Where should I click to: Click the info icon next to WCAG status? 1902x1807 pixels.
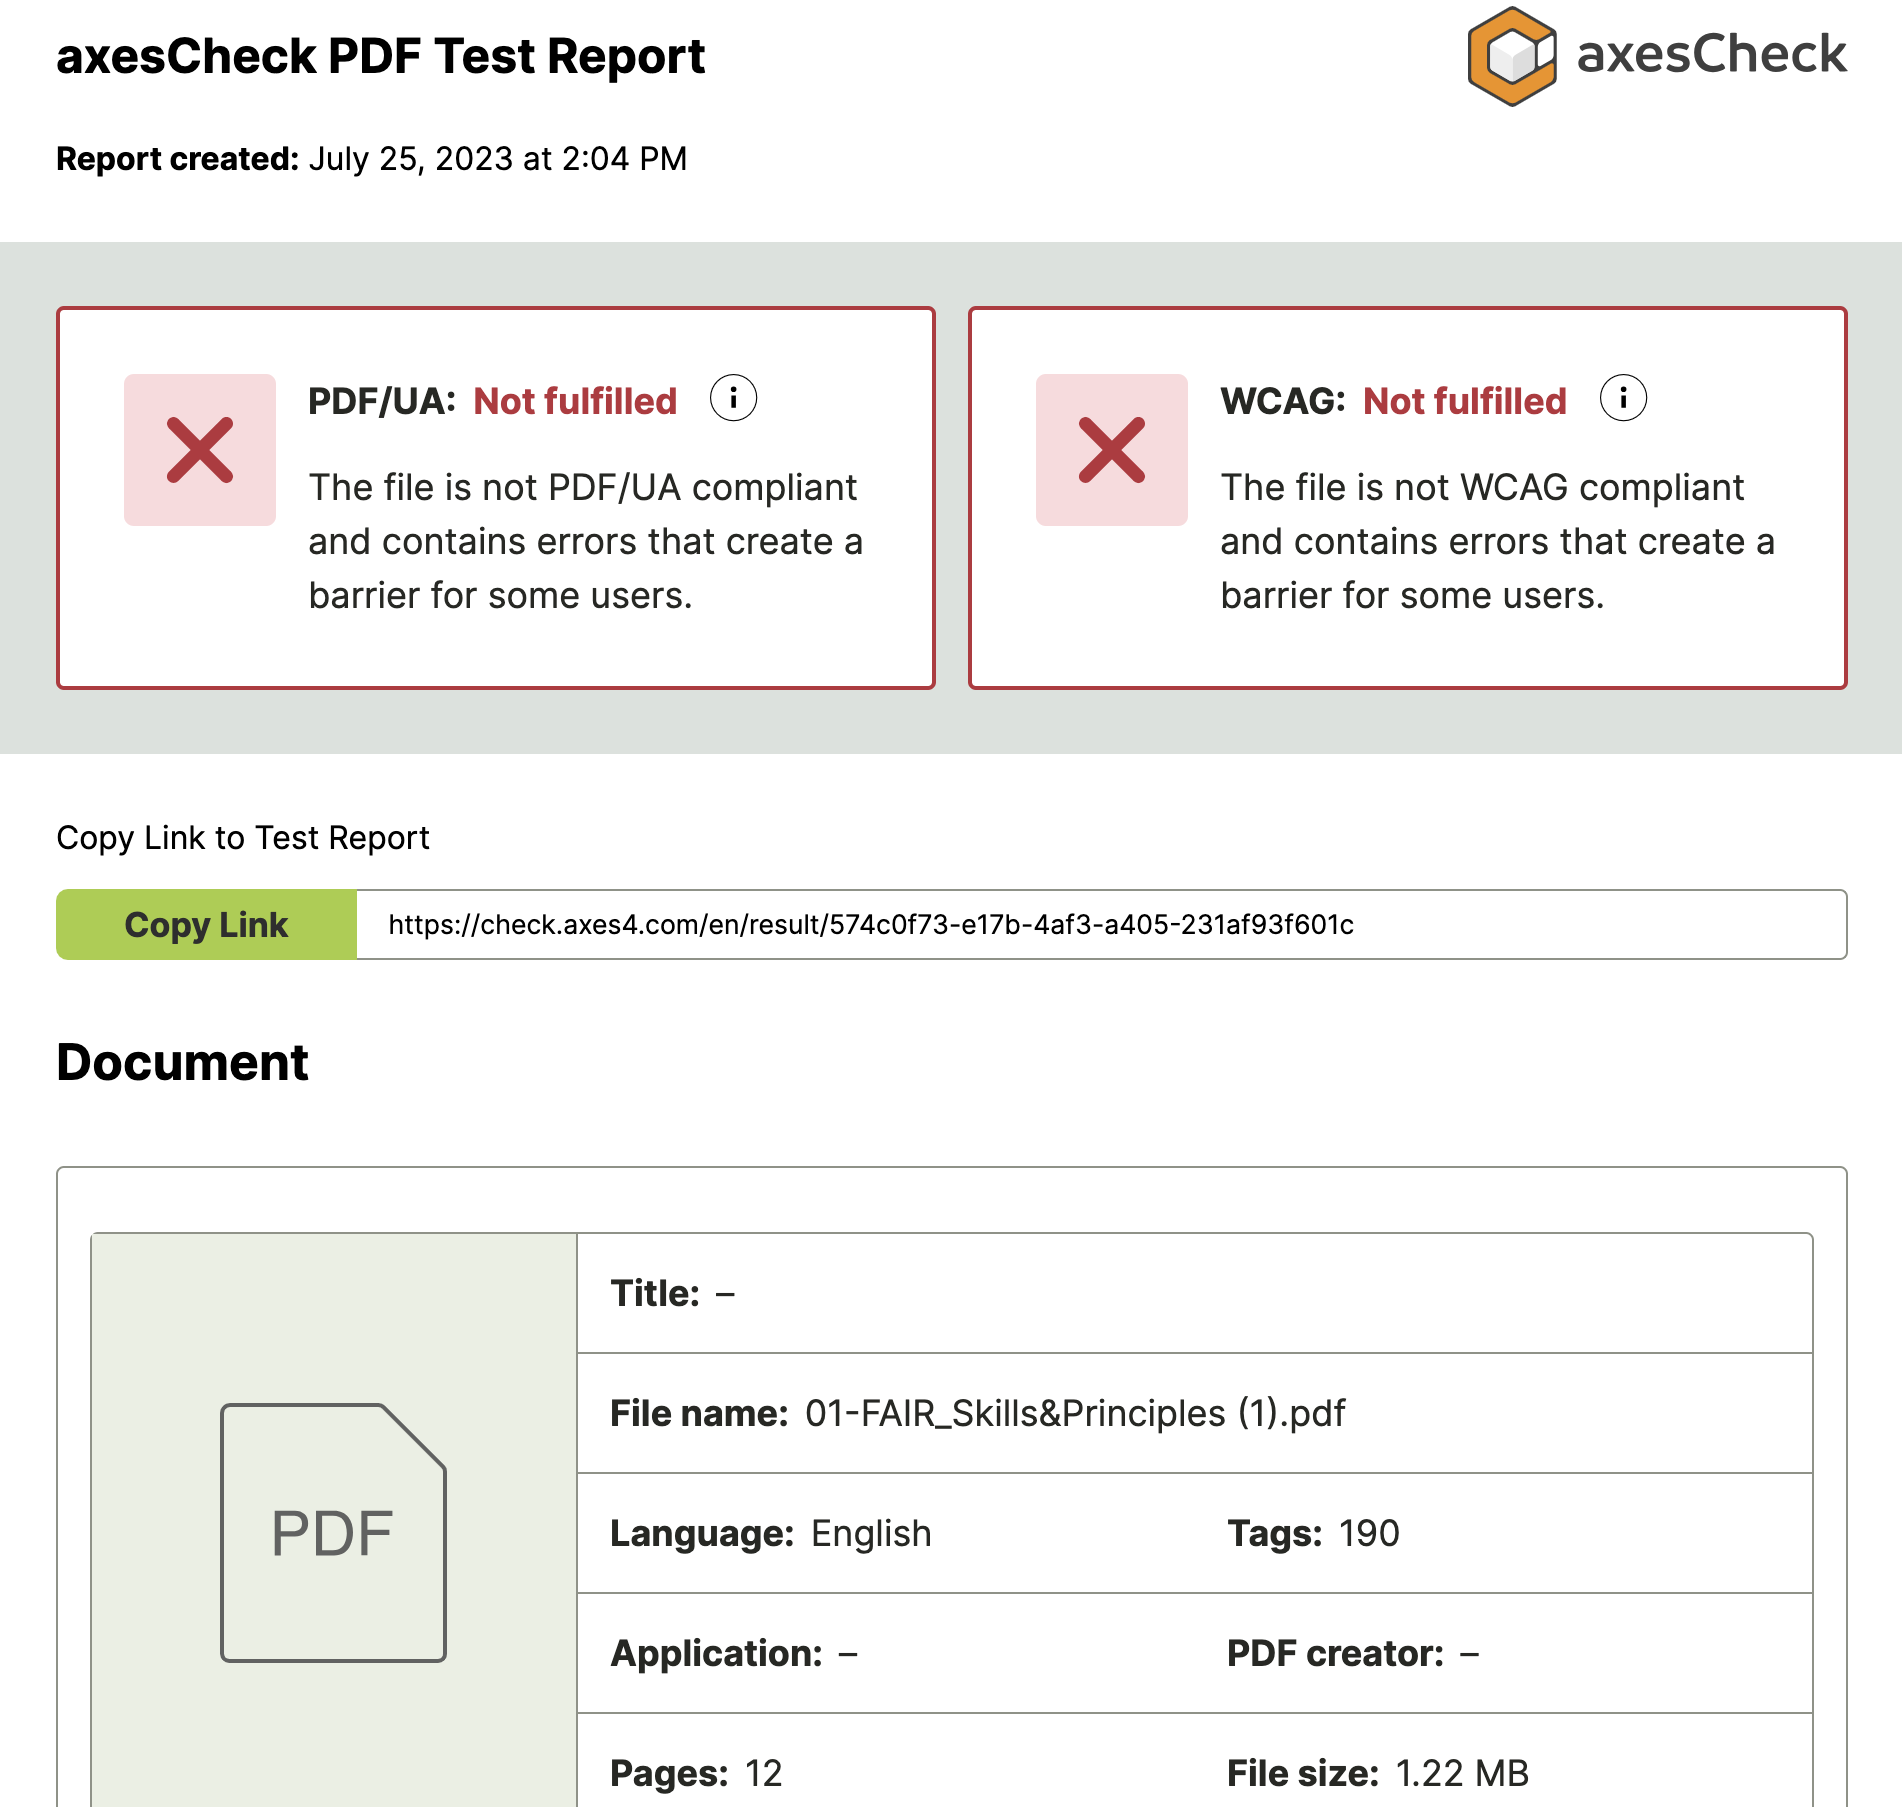[x=1623, y=398]
